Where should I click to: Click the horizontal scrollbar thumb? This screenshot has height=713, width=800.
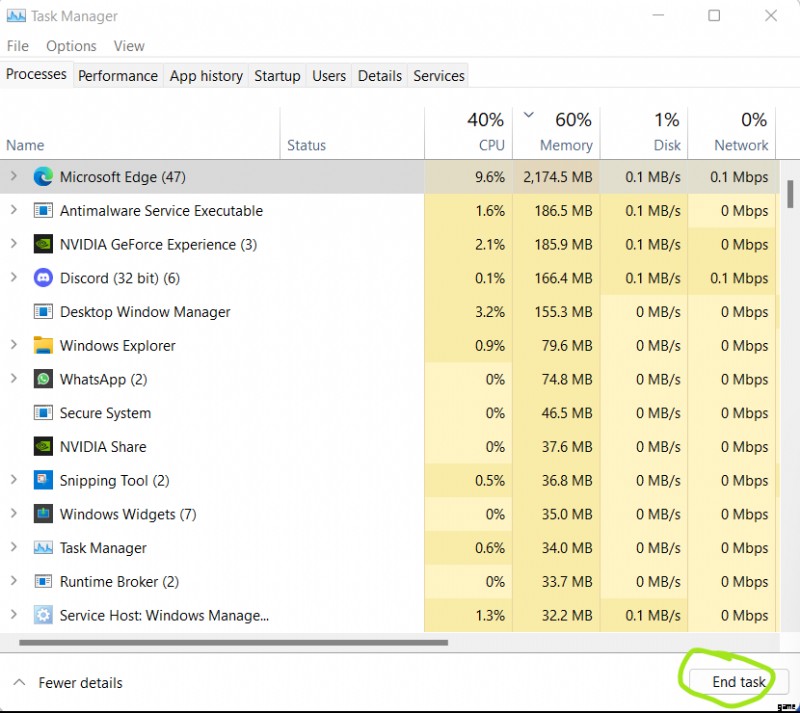(x=234, y=643)
